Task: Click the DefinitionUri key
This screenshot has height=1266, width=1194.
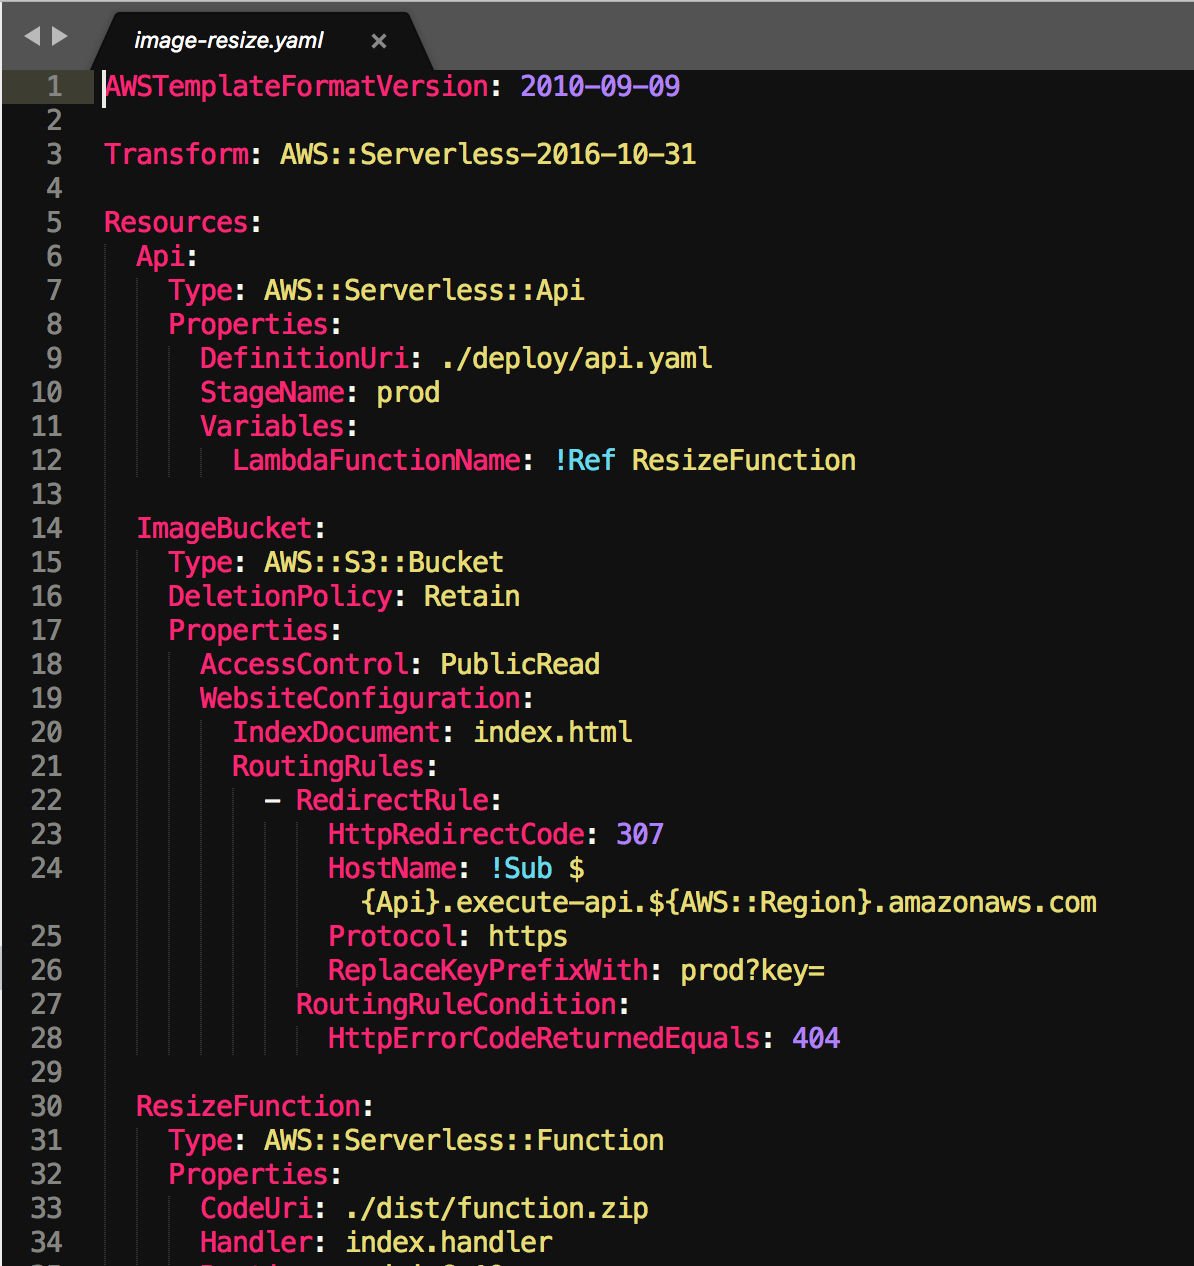Action: (x=304, y=358)
